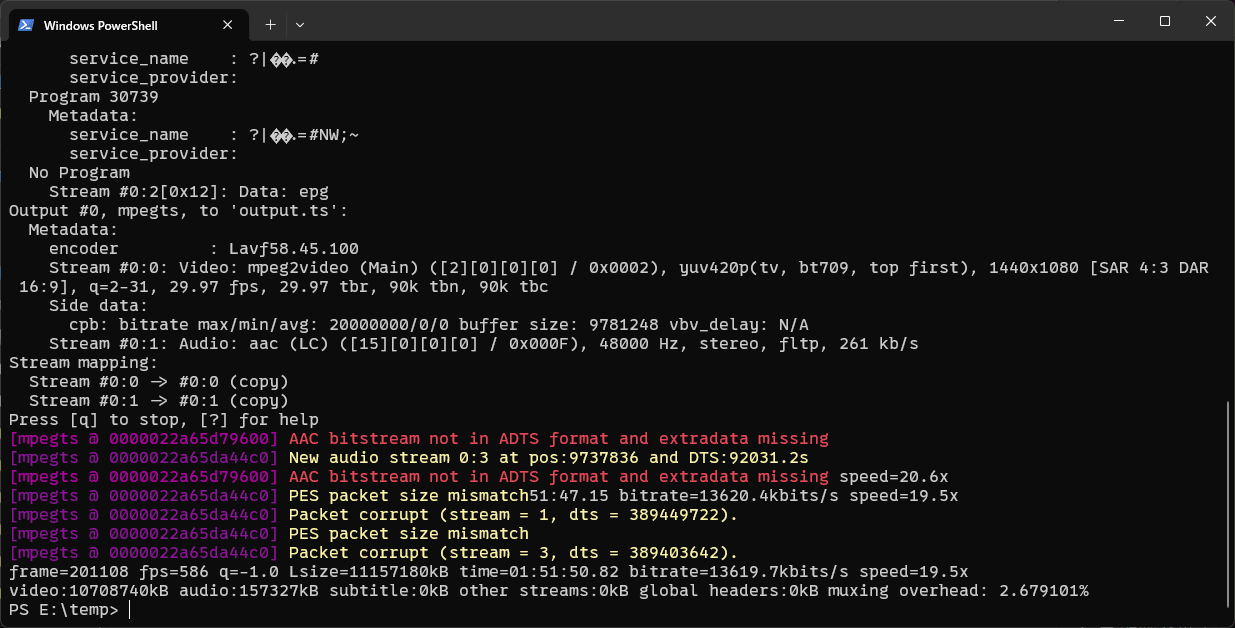Close the terminal window
This screenshot has height=628, width=1235.
pos(1211,22)
